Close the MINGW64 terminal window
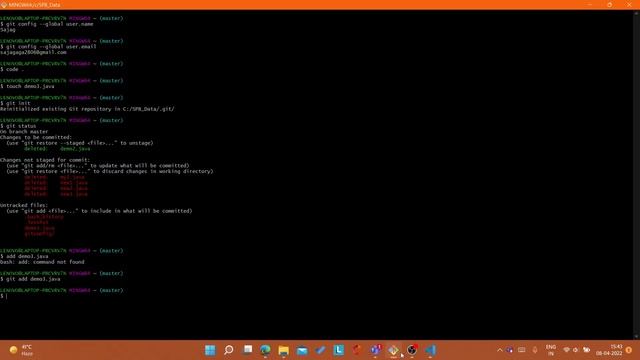This screenshot has height=360, width=640. pyautogui.click(x=629, y=4)
